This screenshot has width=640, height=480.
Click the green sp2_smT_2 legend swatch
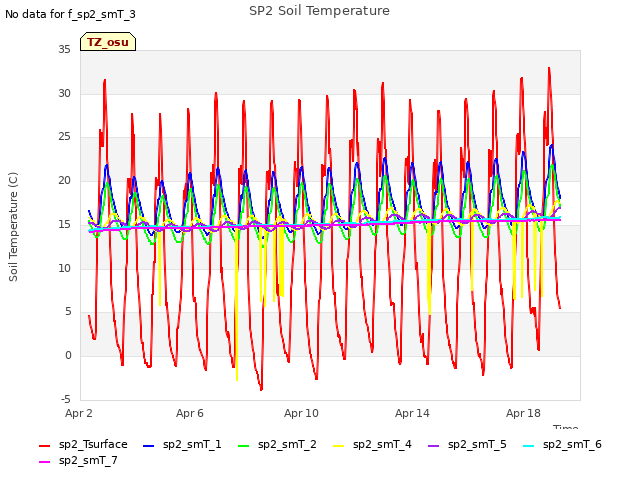click(x=243, y=446)
